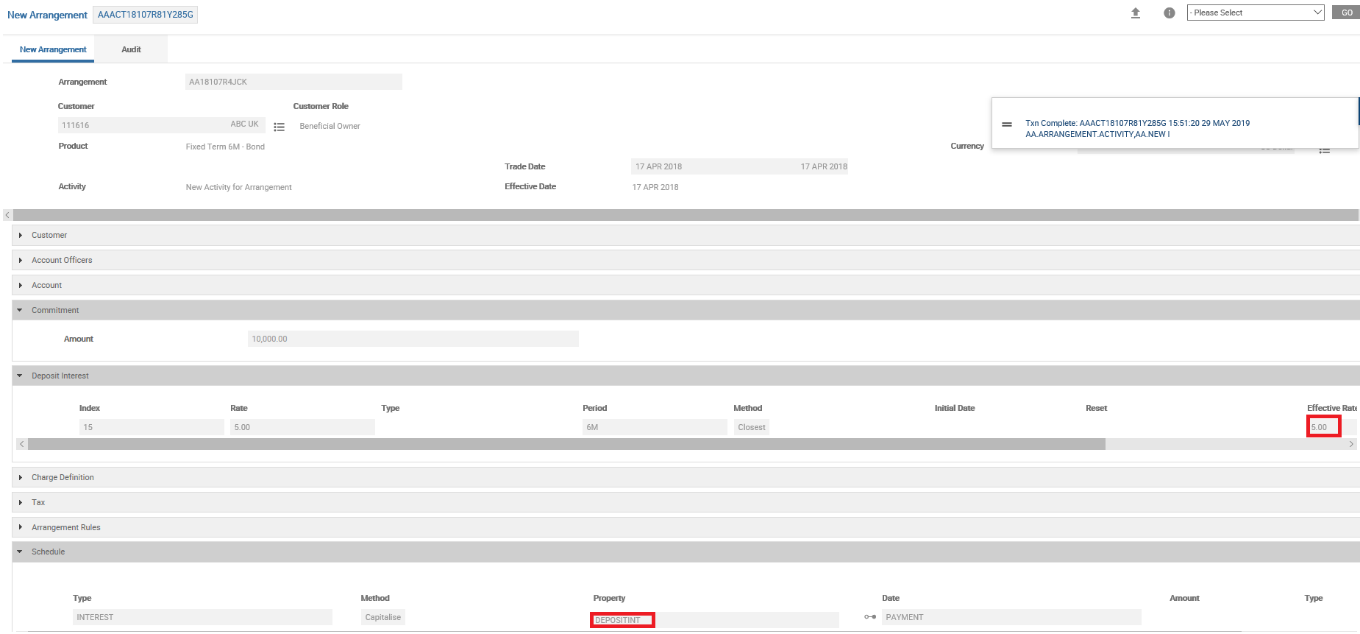Open the list icon beside customer ABC UK
Viewport: 1360px width, 634px height.
pos(279,127)
